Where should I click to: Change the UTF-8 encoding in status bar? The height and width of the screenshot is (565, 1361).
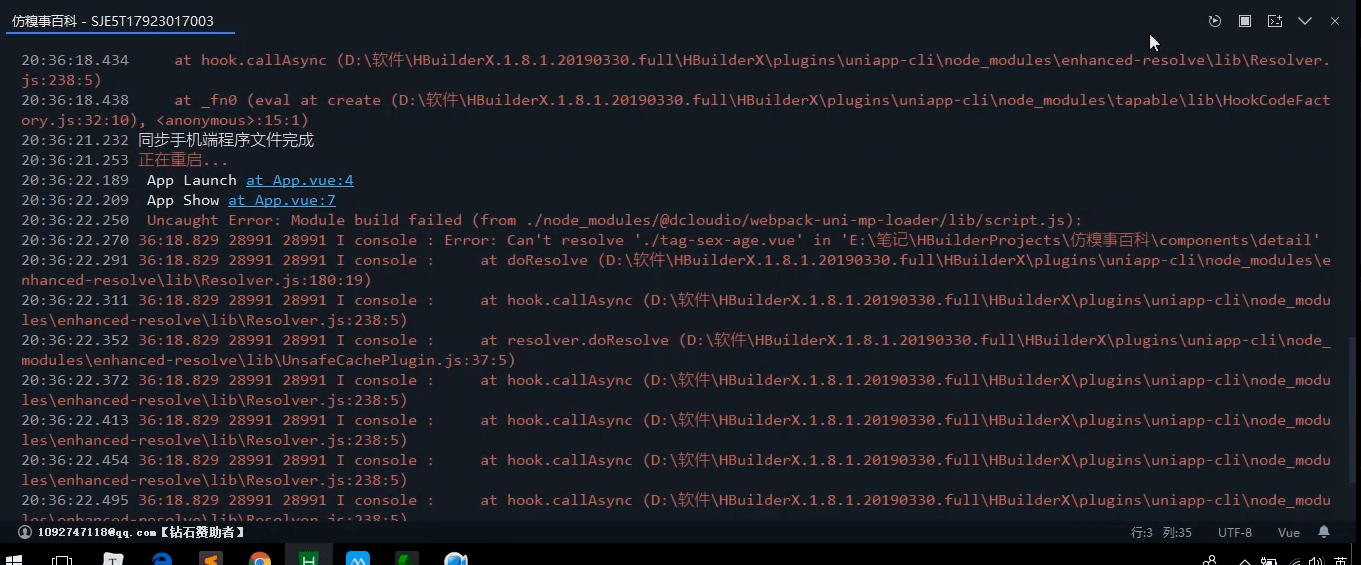1235,533
